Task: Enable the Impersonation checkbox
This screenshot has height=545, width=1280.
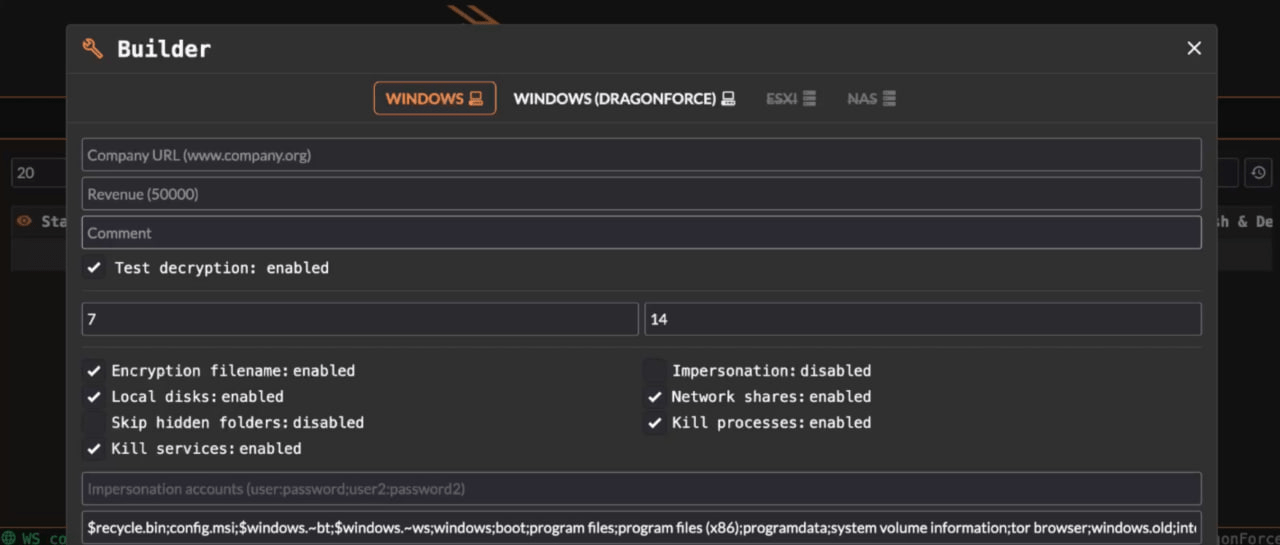Action: click(x=654, y=370)
